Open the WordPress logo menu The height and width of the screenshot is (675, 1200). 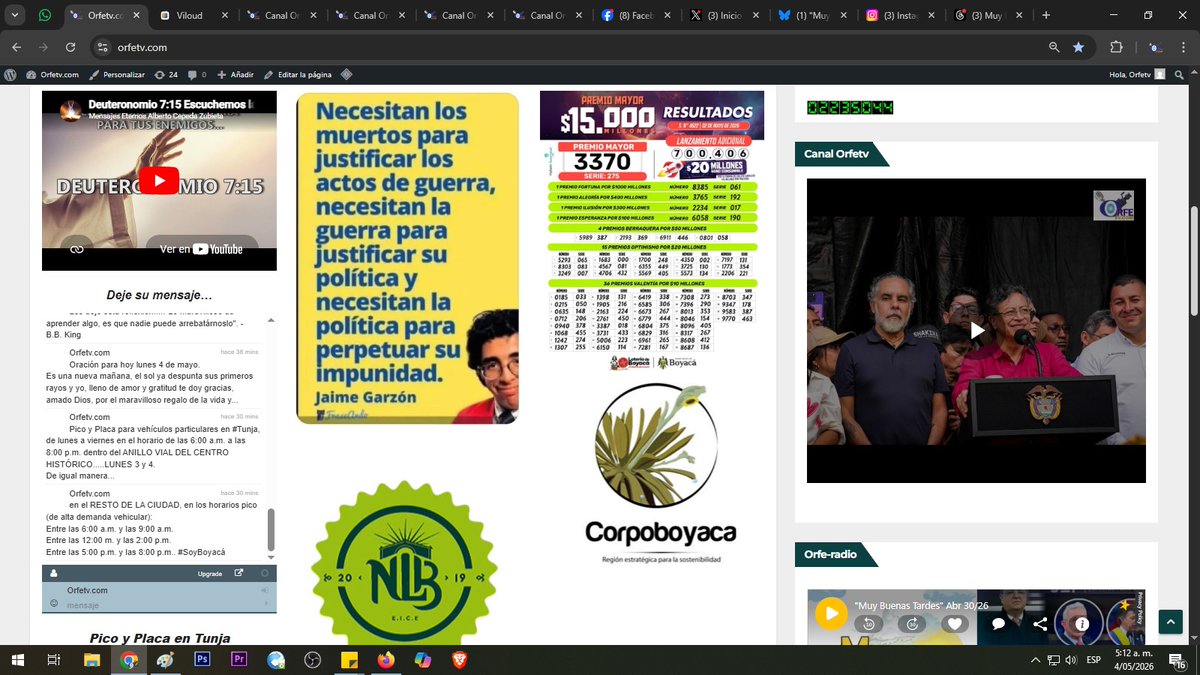(11, 74)
